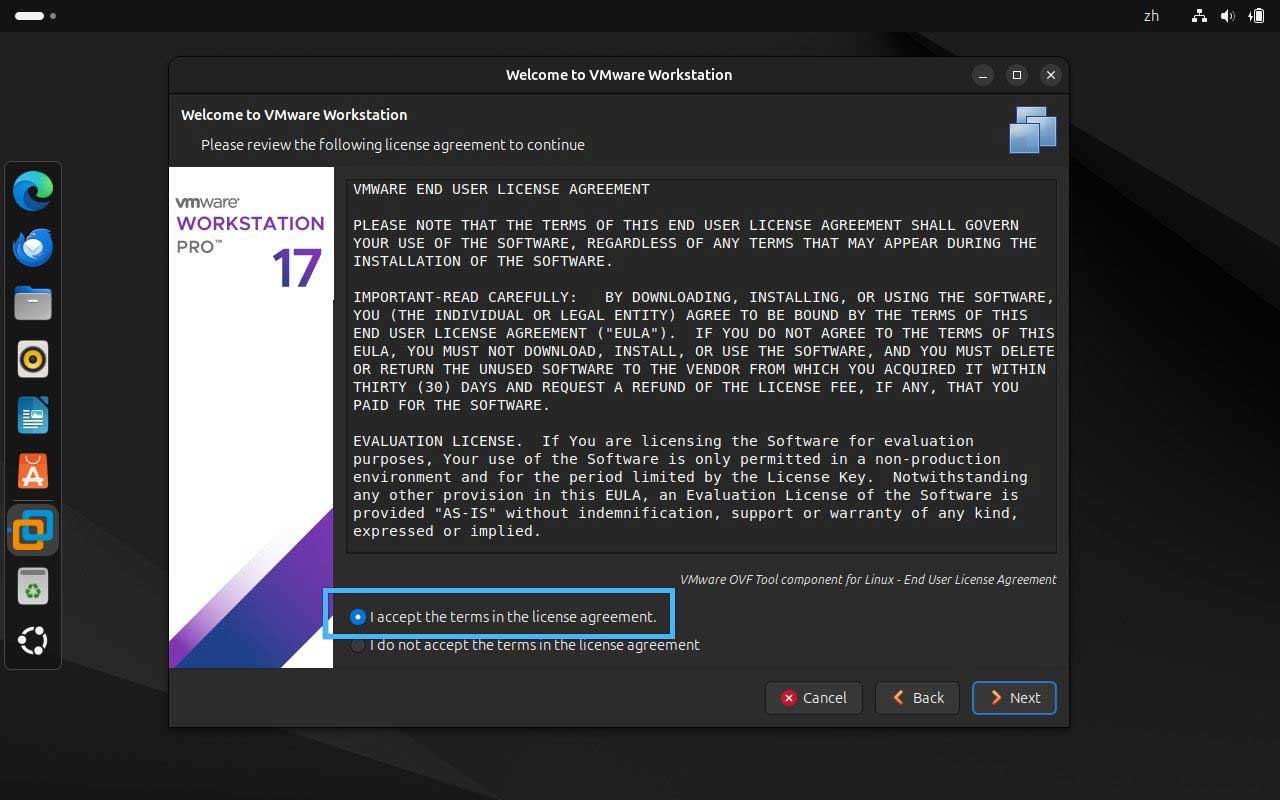Open the App Center dock icon
Viewport: 1280px width, 800px height.
tap(33, 471)
